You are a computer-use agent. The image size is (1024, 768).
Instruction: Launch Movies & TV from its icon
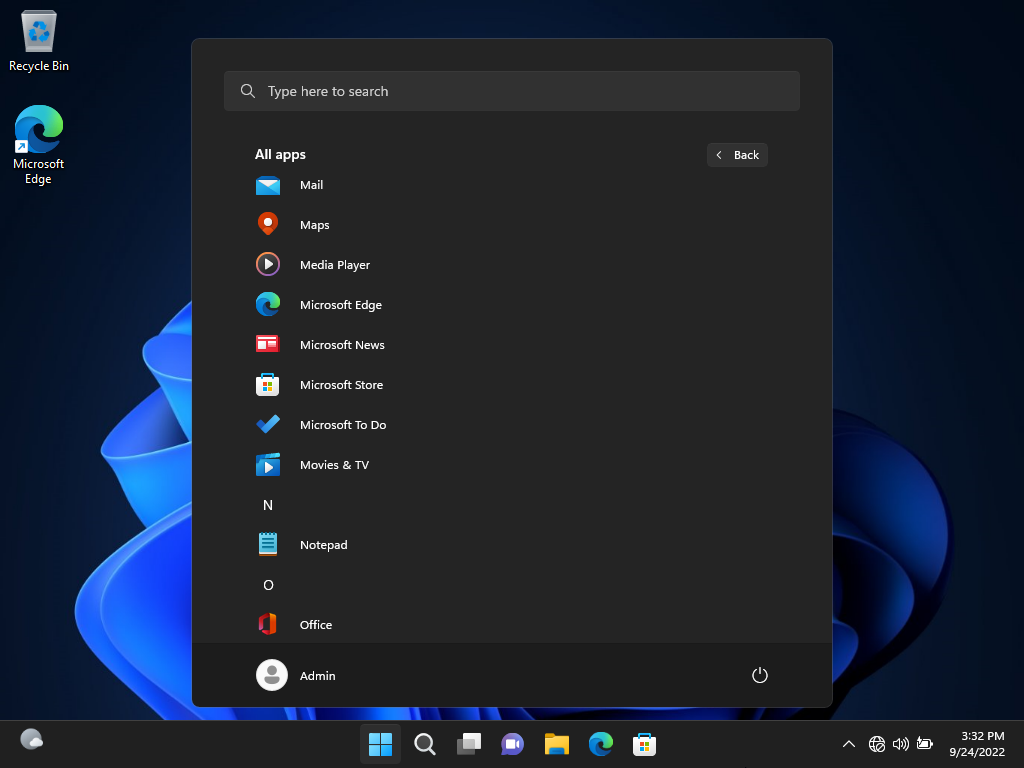point(268,464)
